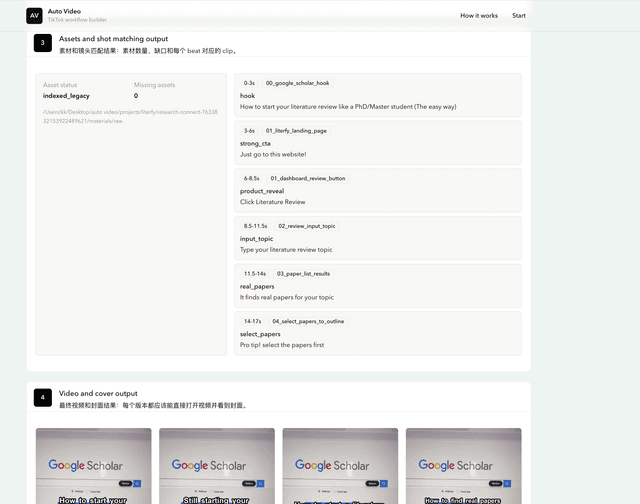Click the 01_dashboard_review_button clip tag
This screenshot has width=640, height=504.
click(308, 179)
